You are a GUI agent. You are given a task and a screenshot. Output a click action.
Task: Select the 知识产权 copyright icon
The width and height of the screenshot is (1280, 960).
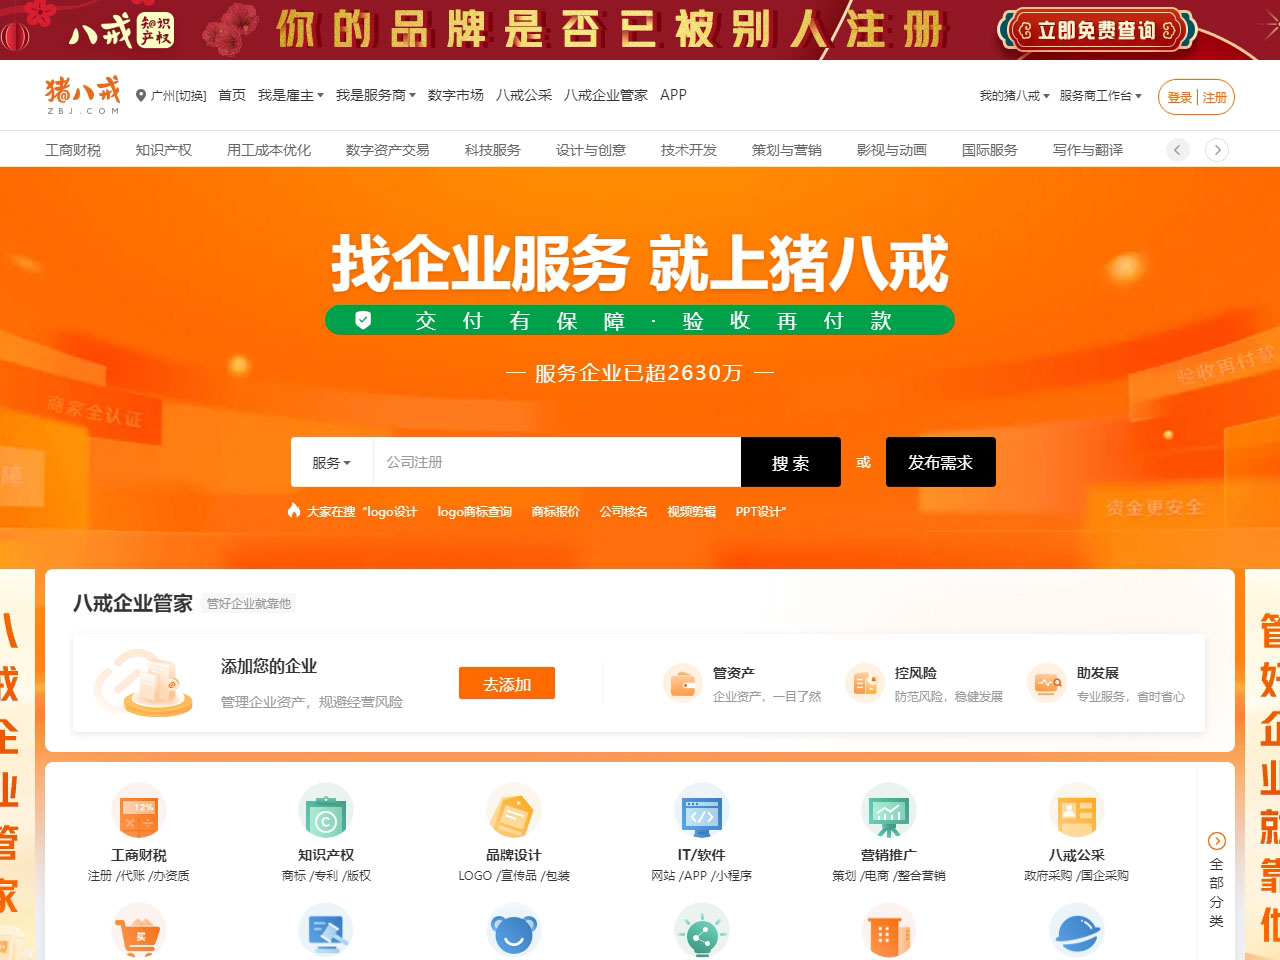click(x=326, y=811)
